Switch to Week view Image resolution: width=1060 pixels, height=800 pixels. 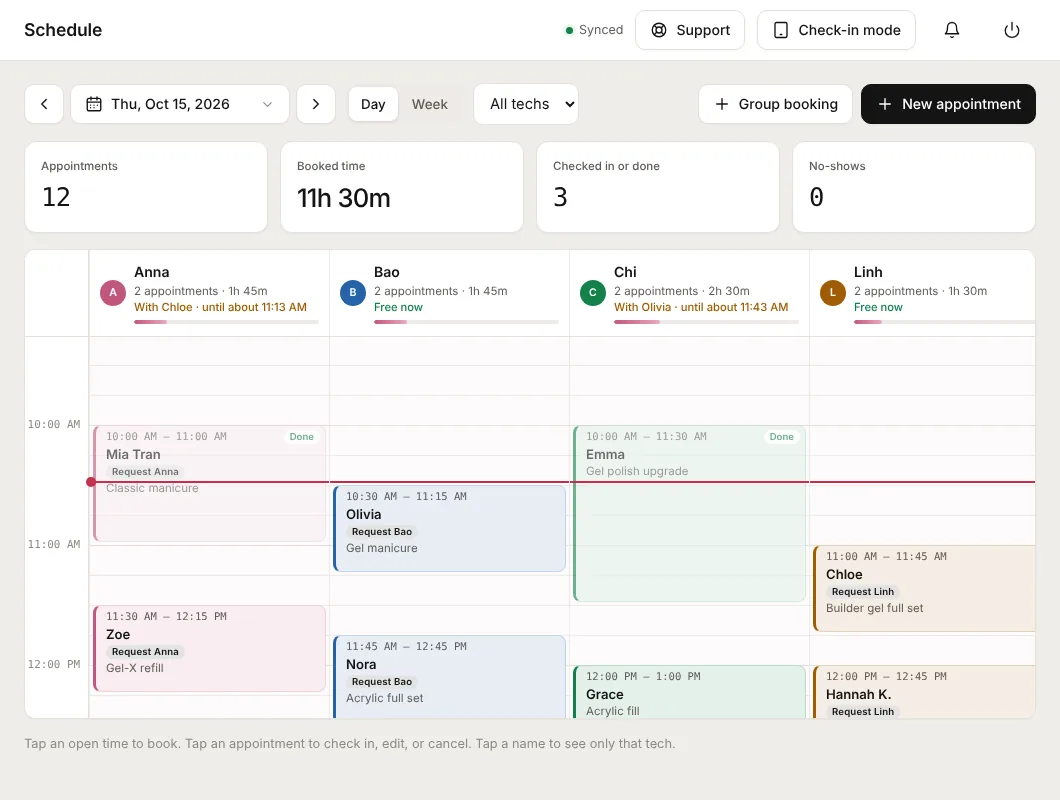tap(430, 104)
